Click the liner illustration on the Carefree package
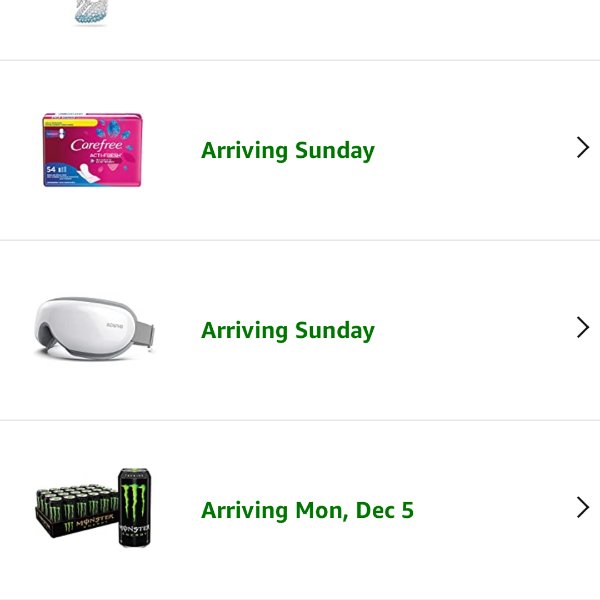Image resolution: width=600 pixels, height=600 pixels. (88, 174)
